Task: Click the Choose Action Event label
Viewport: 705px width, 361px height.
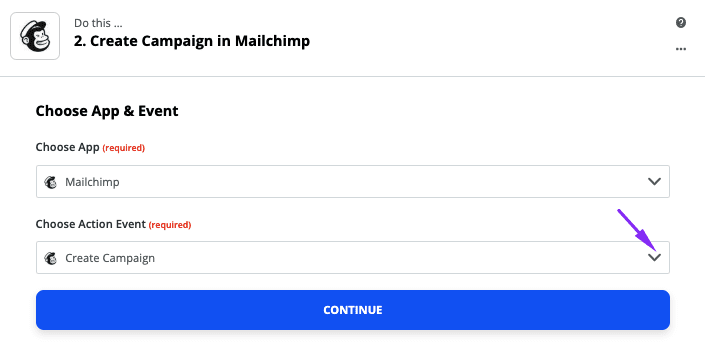Action: (91, 224)
